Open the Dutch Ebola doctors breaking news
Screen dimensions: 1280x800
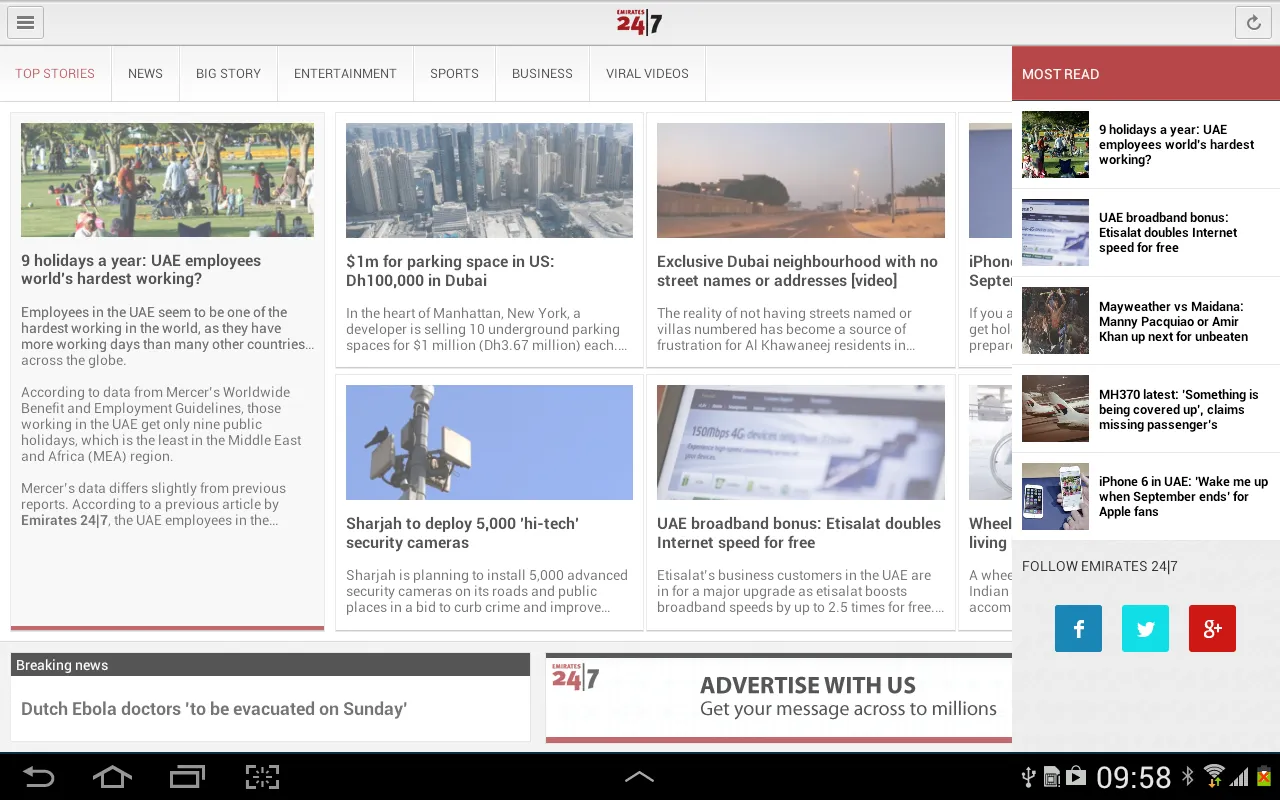(x=214, y=709)
